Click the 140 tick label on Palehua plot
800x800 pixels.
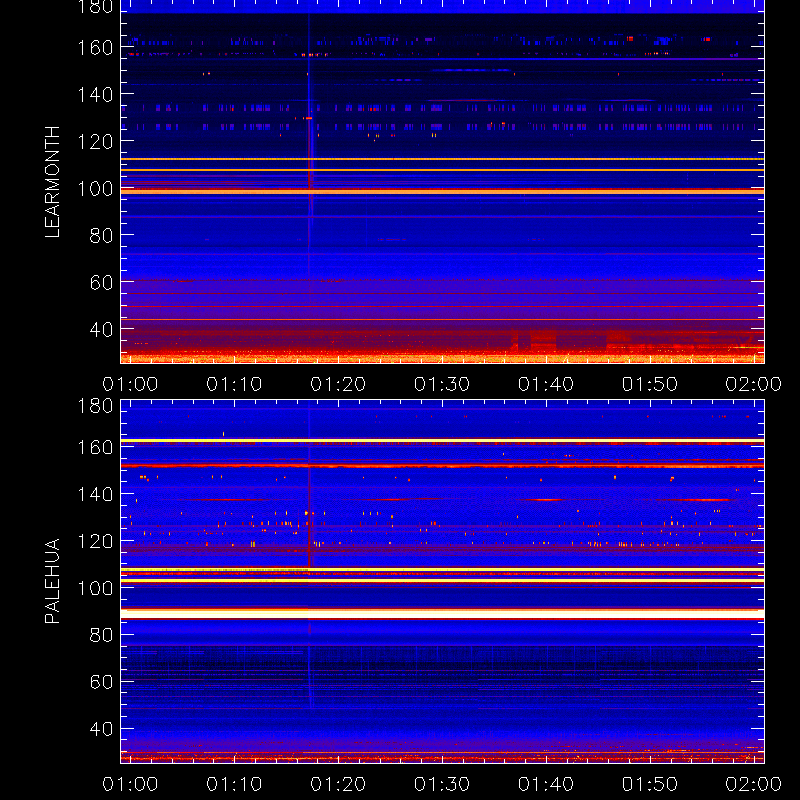(x=95, y=494)
